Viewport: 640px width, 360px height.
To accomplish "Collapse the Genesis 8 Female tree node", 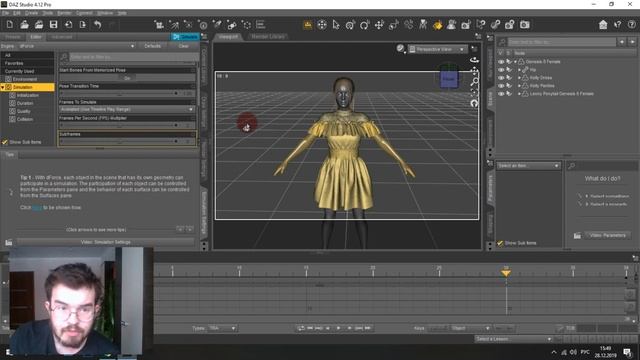I will tap(515, 62).
